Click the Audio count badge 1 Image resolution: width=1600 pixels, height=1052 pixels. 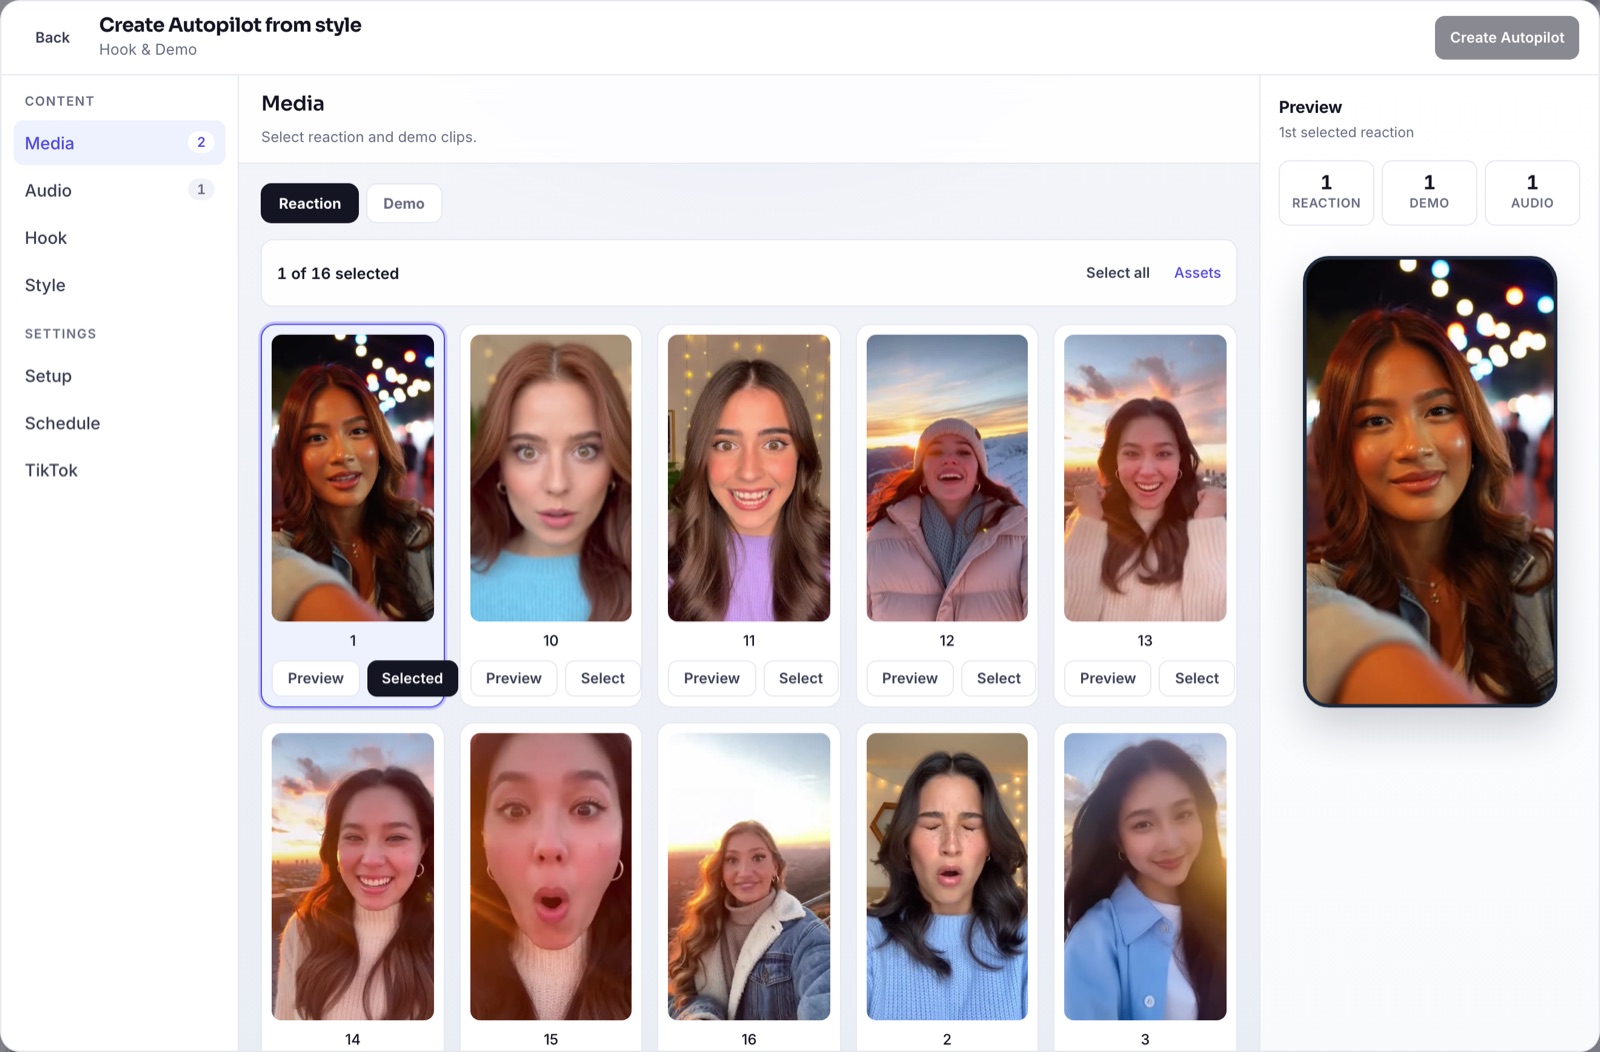click(201, 189)
